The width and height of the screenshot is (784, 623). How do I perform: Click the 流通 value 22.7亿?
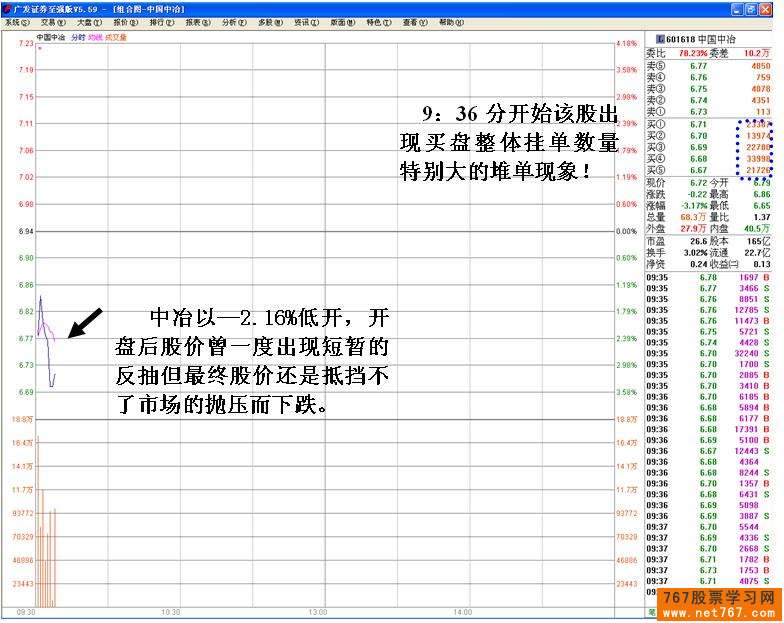pos(758,253)
